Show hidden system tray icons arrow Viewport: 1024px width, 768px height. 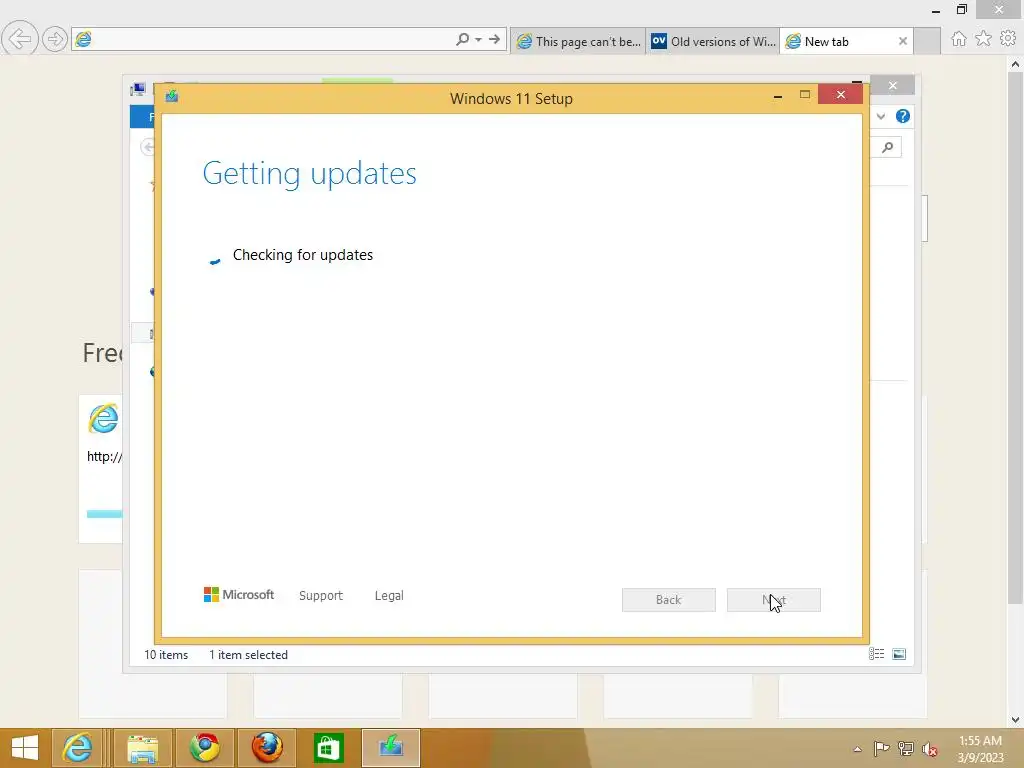[857, 749]
